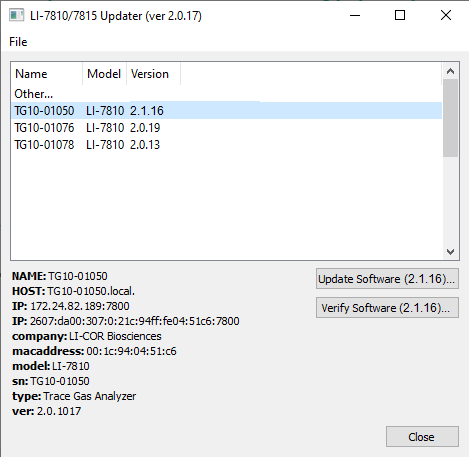The image size is (469, 457).
Task: Click the Version column header
Action: (x=153, y=74)
